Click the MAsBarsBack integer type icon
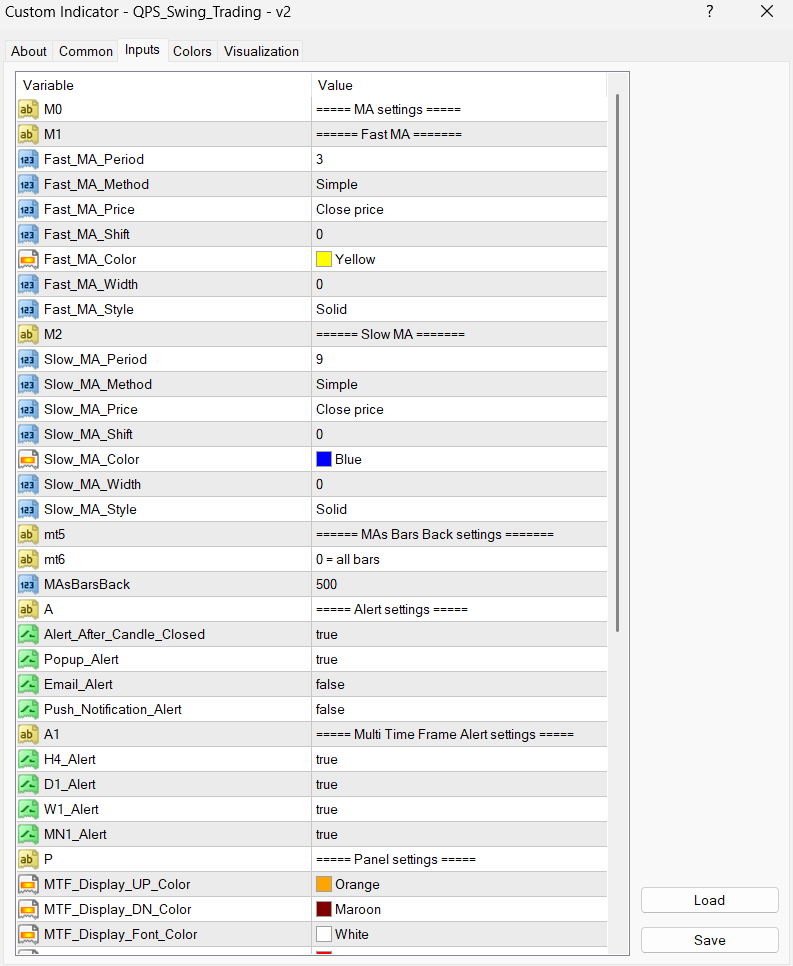The height and width of the screenshot is (966, 793). pos(28,584)
